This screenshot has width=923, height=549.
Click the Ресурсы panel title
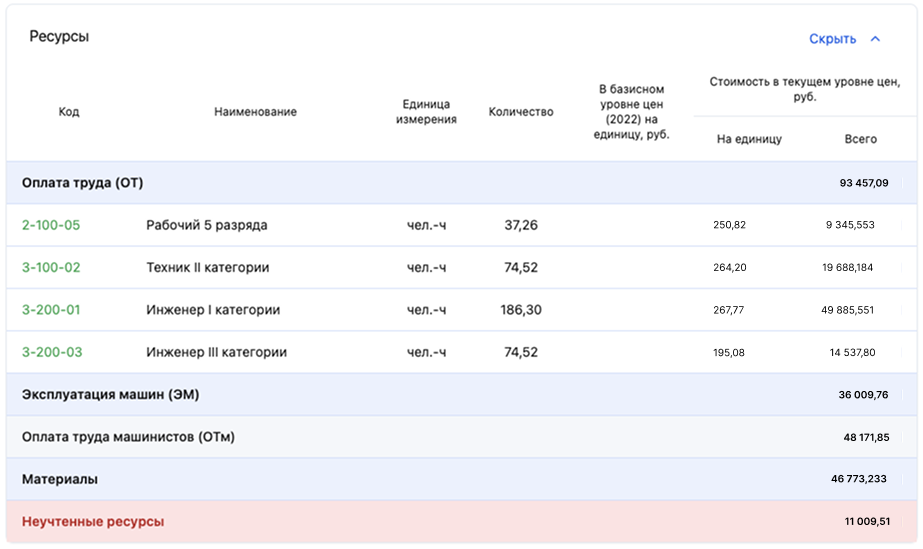(59, 36)
